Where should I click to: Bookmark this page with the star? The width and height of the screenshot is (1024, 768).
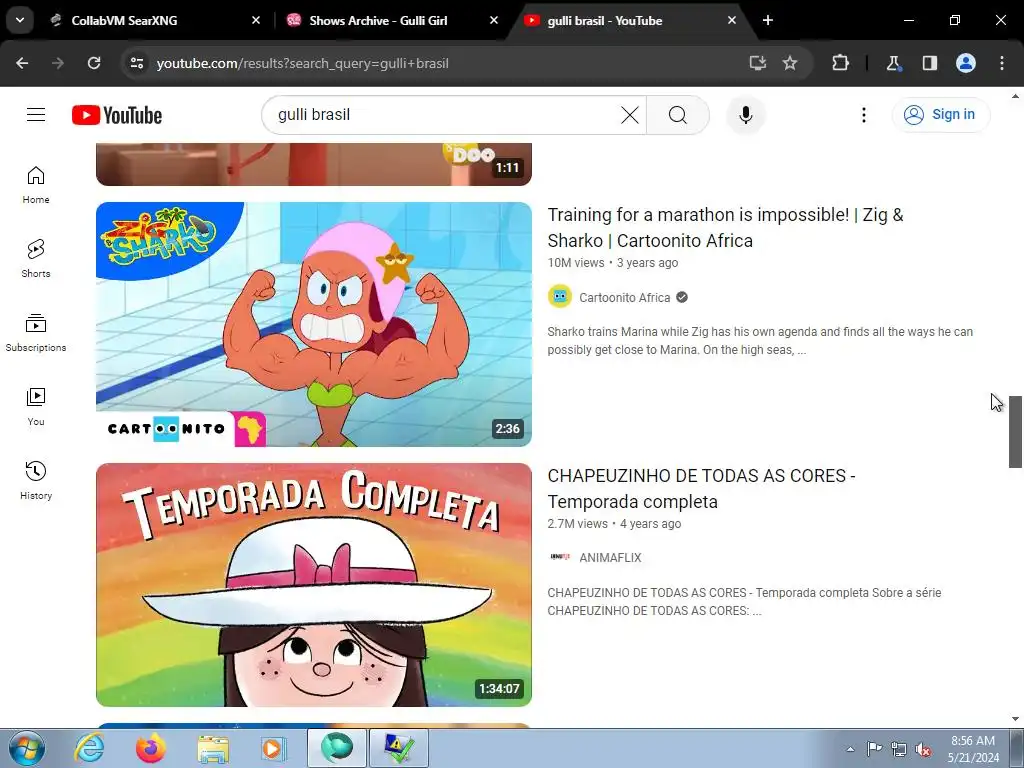click(x=790, y=63)
